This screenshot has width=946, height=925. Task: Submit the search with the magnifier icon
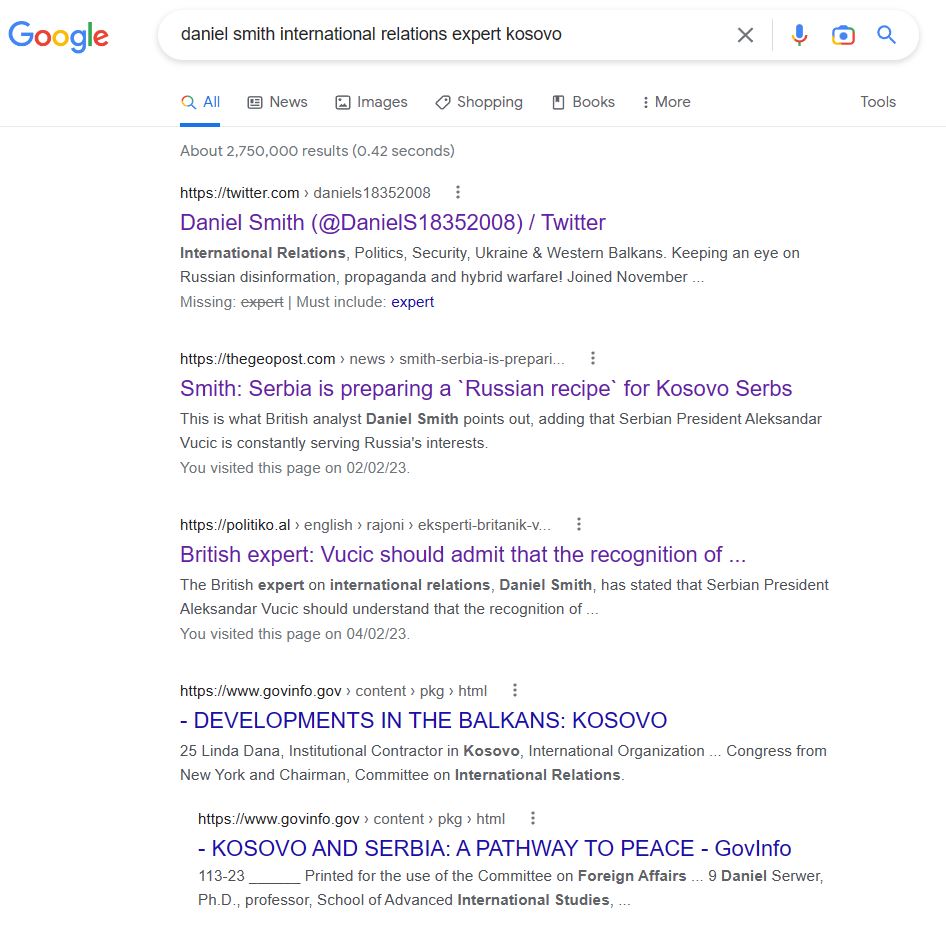tap(886, 34)
